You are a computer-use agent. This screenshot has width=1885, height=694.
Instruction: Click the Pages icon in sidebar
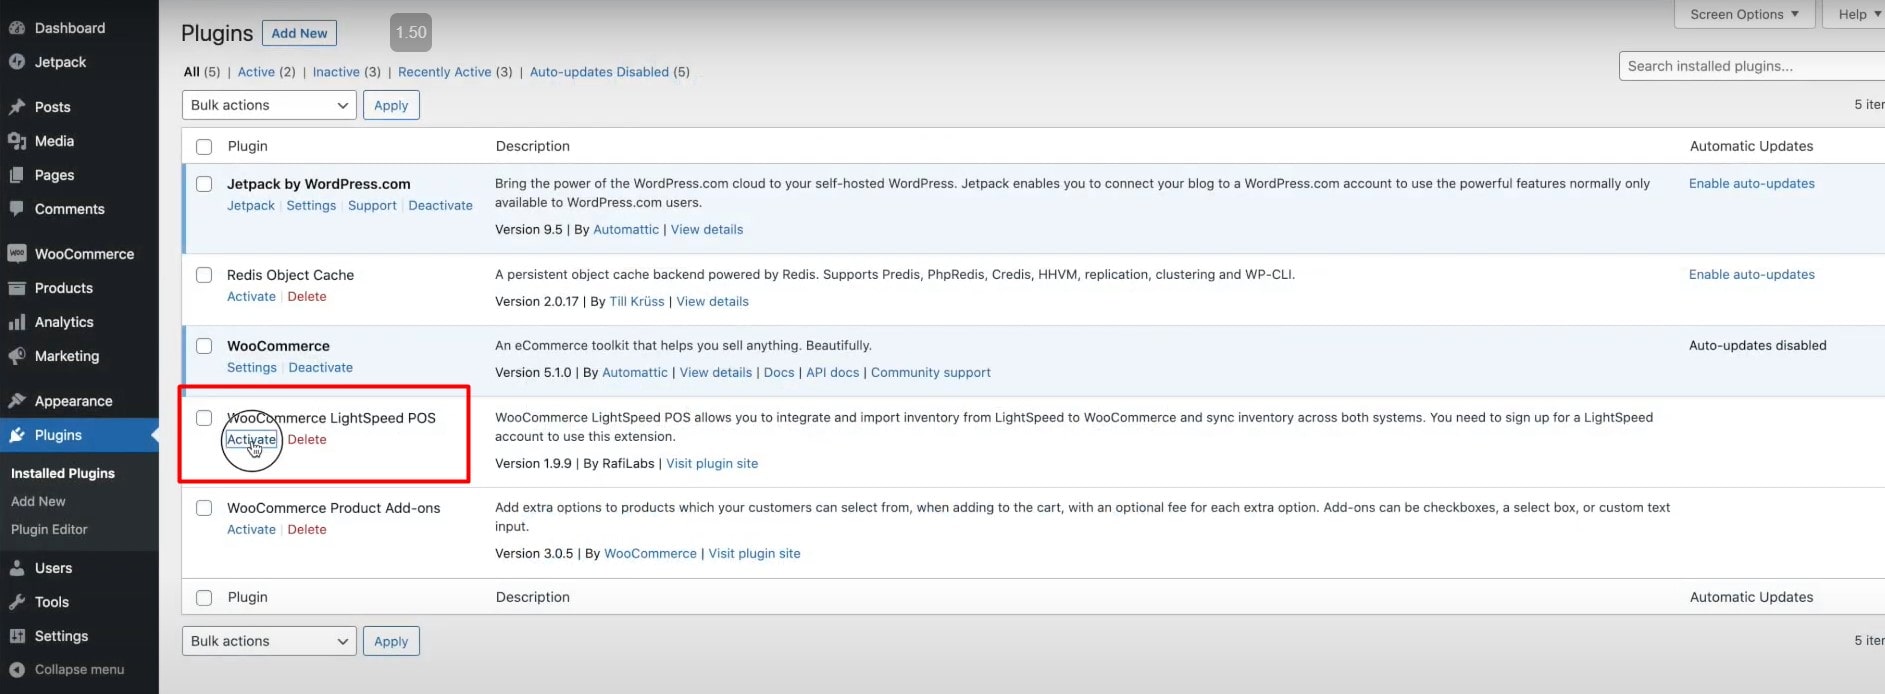pyautogui.click(x=17, y=175)
